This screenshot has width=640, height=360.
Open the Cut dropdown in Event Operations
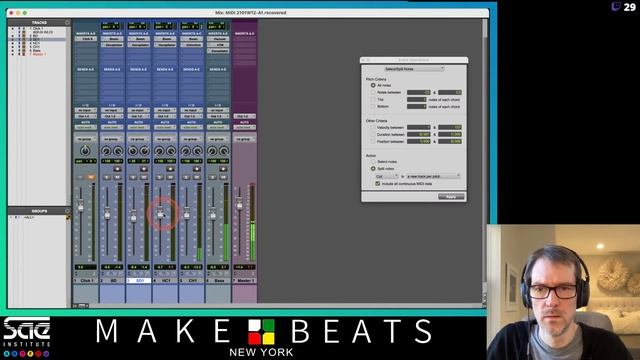click(387, 176)
